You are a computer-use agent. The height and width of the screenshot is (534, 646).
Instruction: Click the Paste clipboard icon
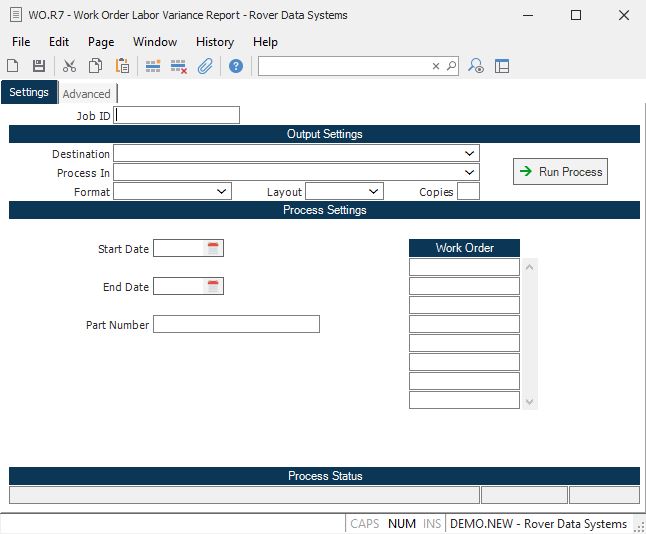coord(122,66)
